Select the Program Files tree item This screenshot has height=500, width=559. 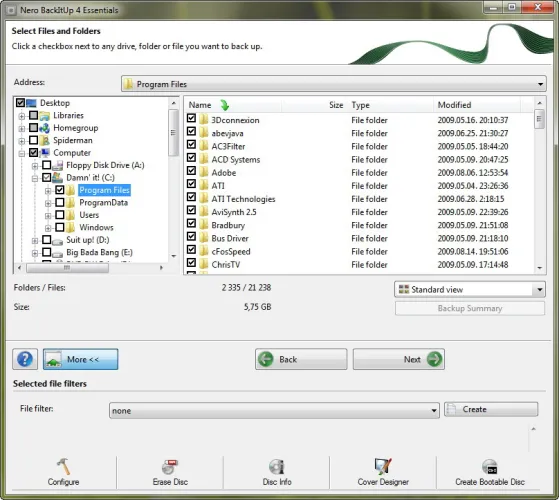click(104, 190)
